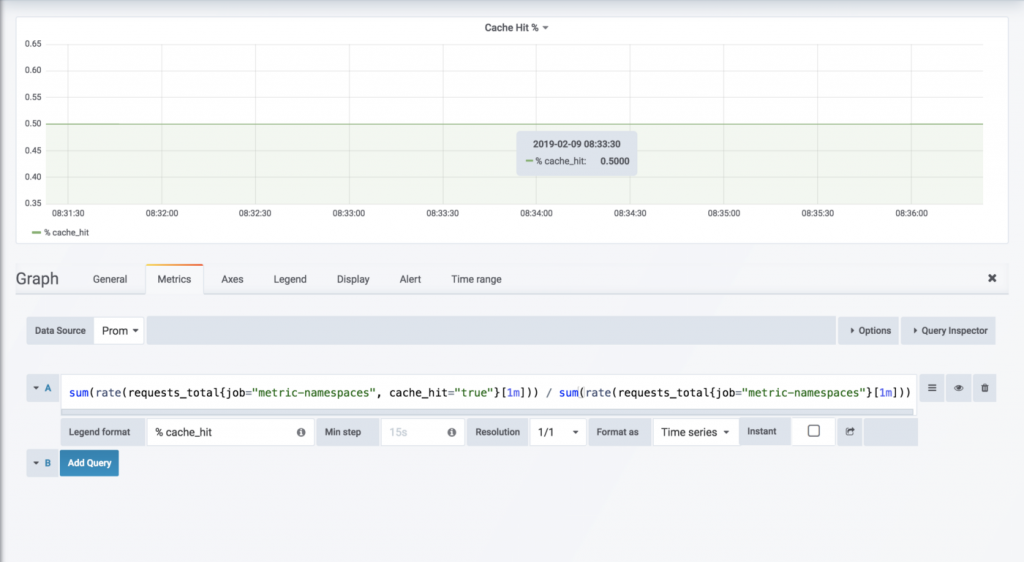Open the Format as Time series dropdown
Screen dimensions: 1024x562
[x=695, y=432]
